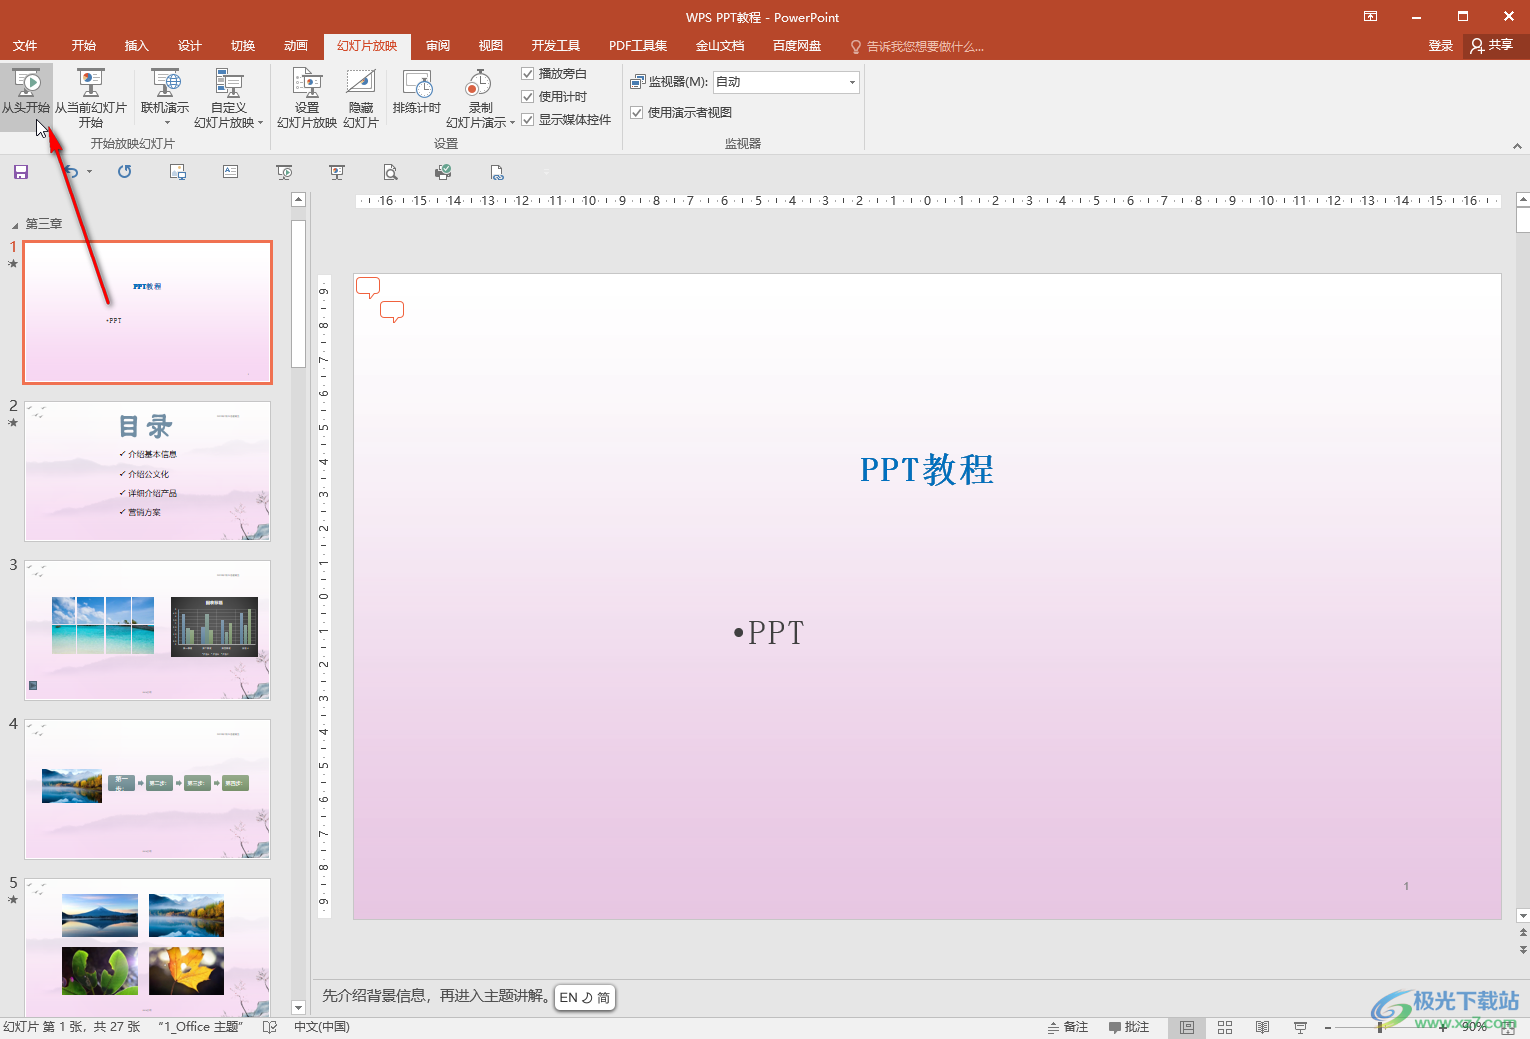This screenshot has width=1530, height=1039.
Task: Undo the last action in quick toolbar
Action: click(x=71, y=172)
